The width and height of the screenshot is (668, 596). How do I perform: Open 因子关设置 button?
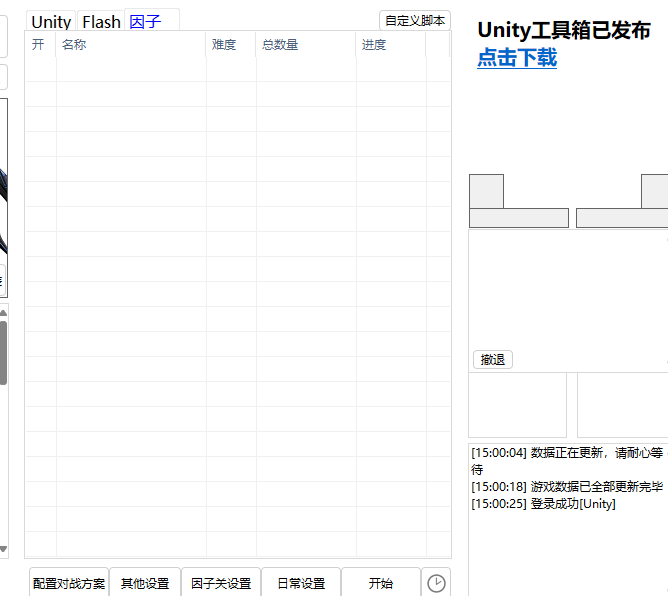click(221, 583)
